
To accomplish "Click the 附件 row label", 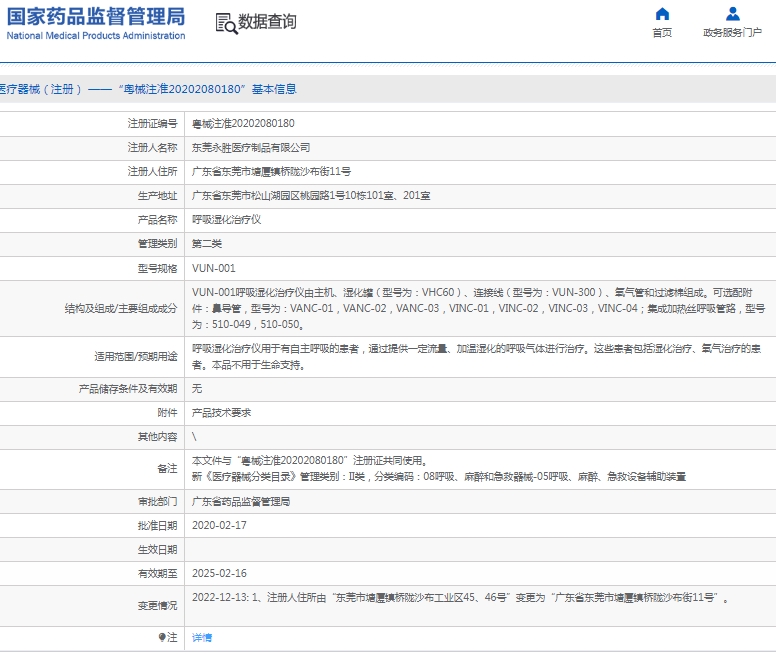I will [167, 413].
